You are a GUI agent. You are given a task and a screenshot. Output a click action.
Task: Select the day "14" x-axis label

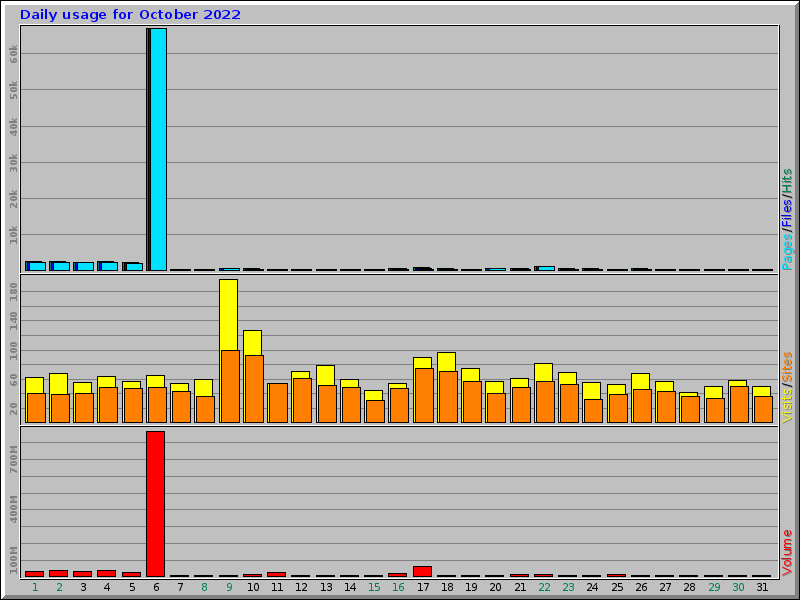point(350,587)
